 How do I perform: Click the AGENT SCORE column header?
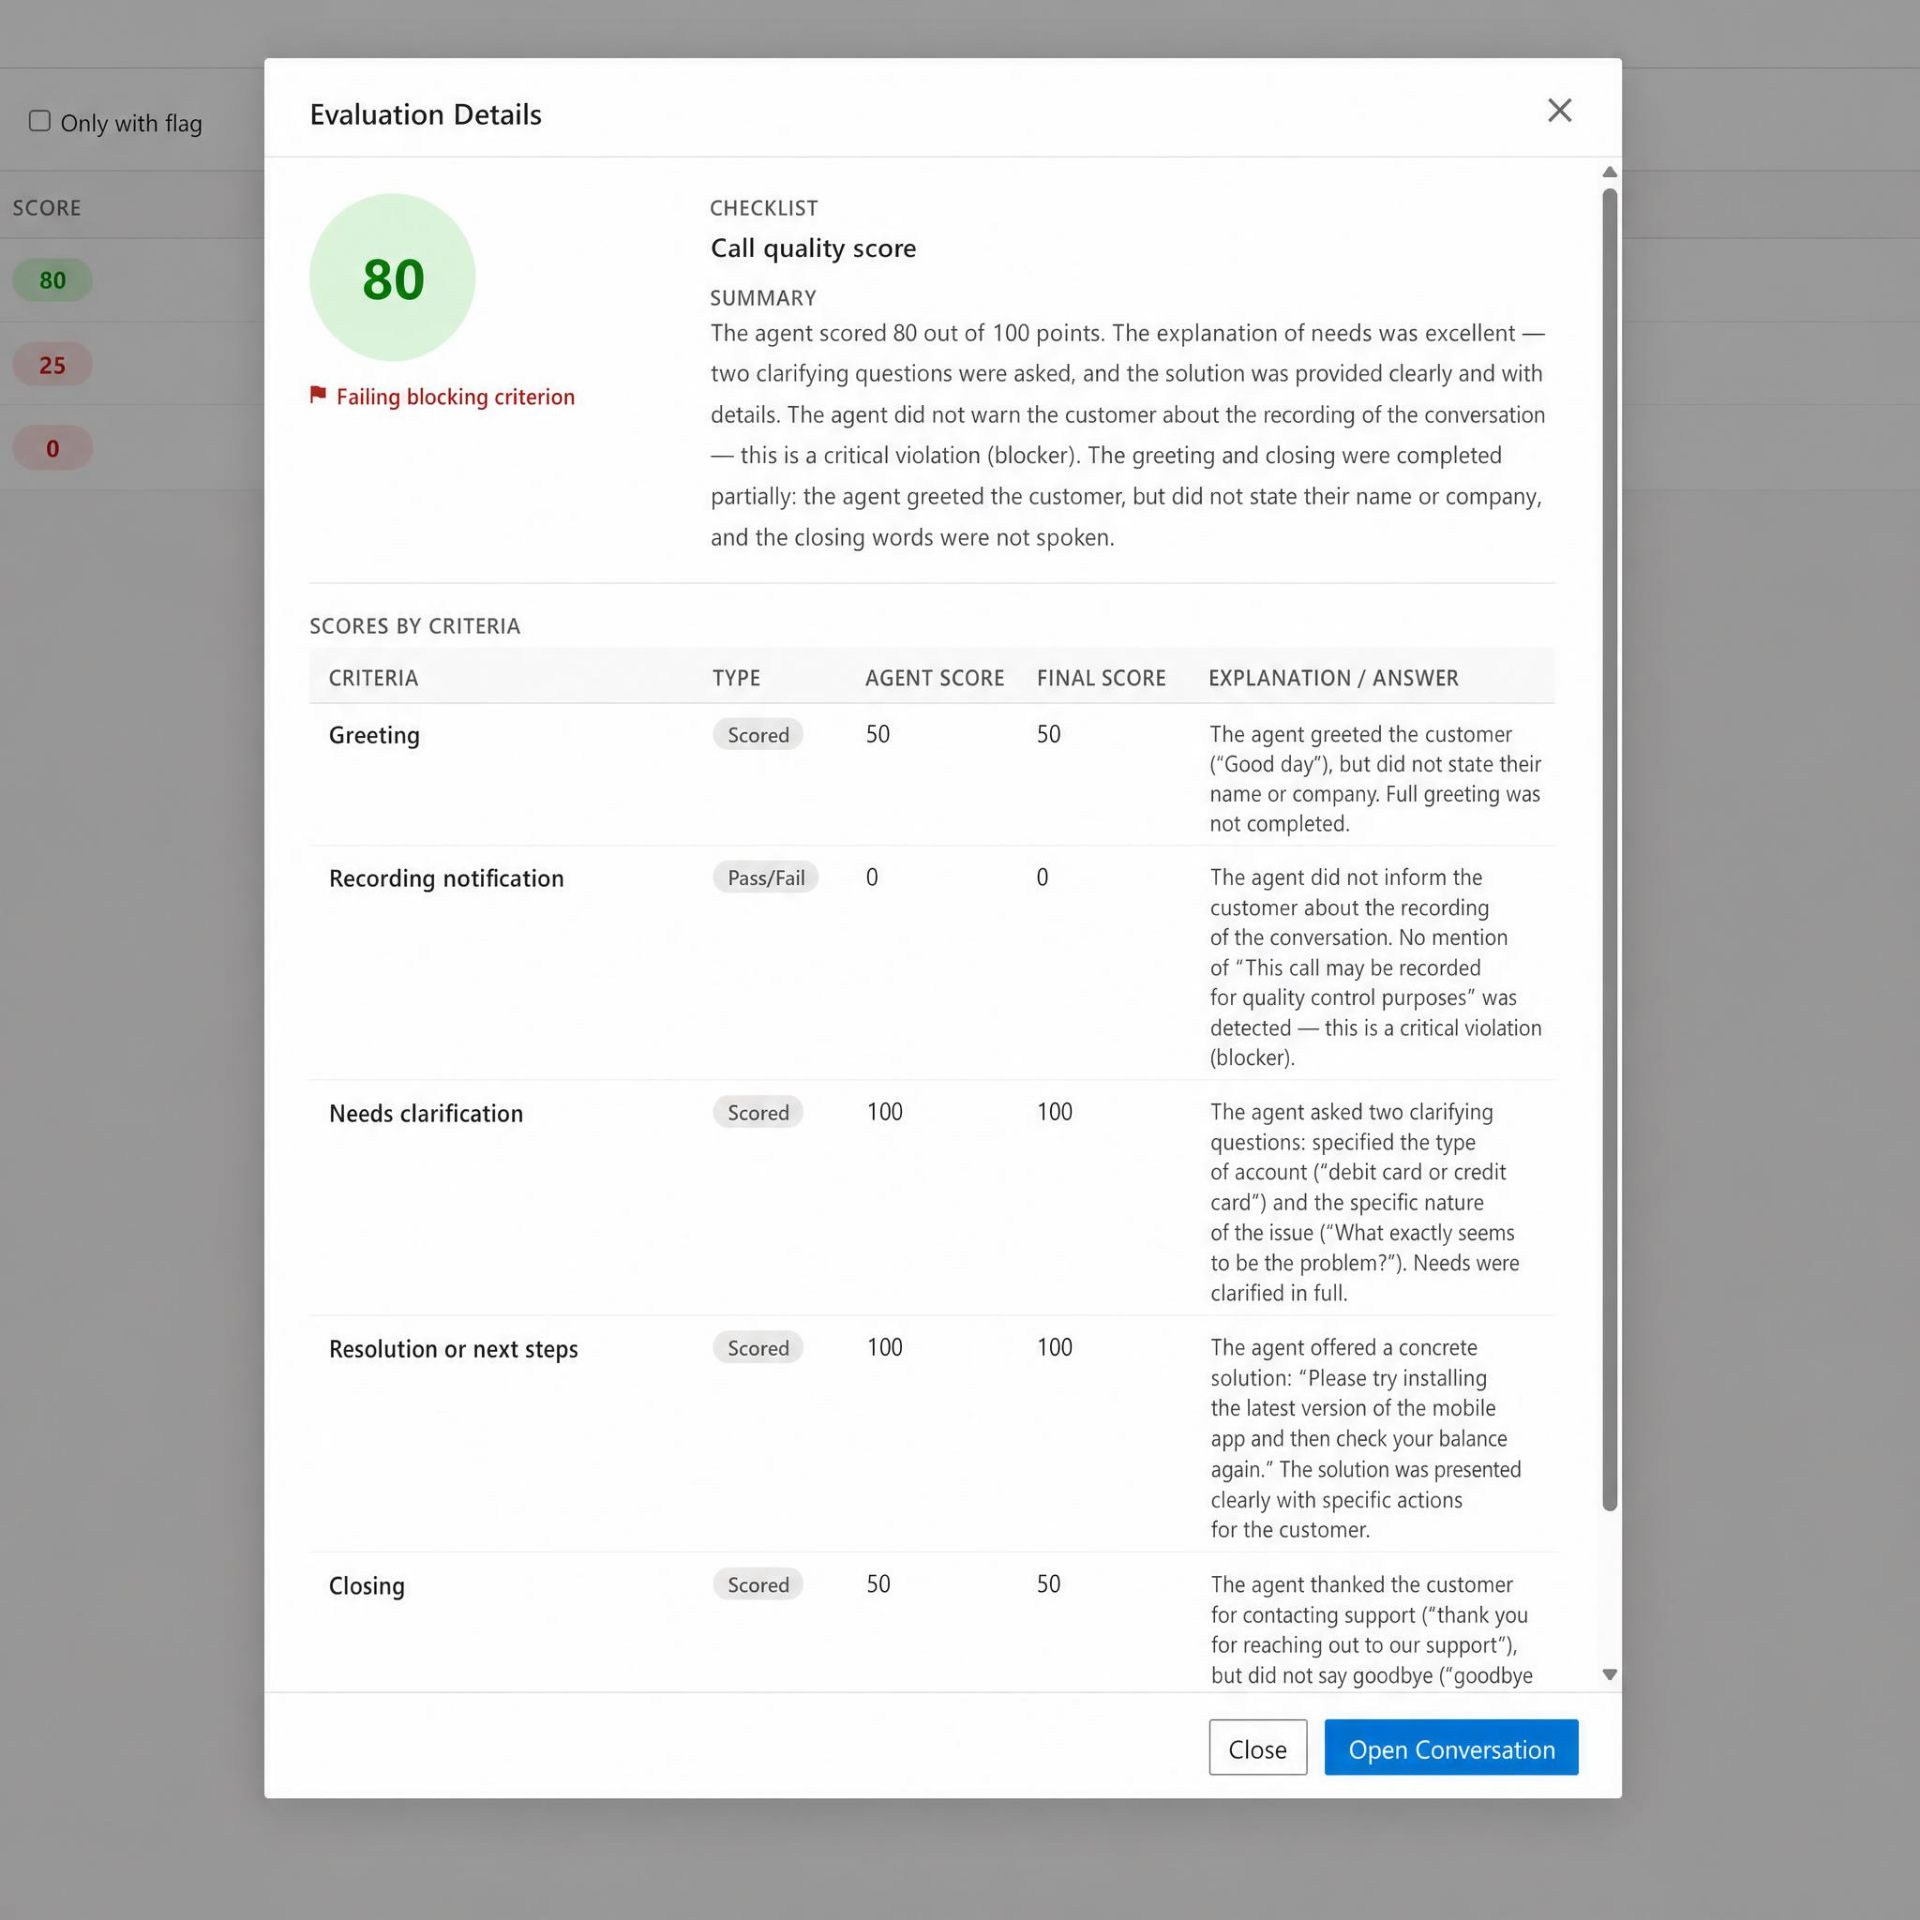point(934,678)
